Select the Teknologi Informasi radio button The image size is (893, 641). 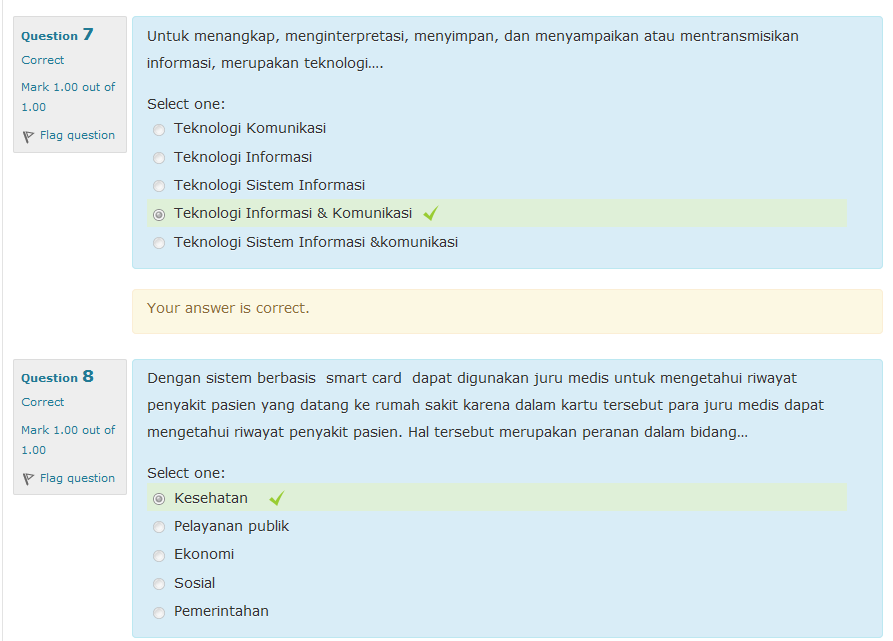pos(159,158)
